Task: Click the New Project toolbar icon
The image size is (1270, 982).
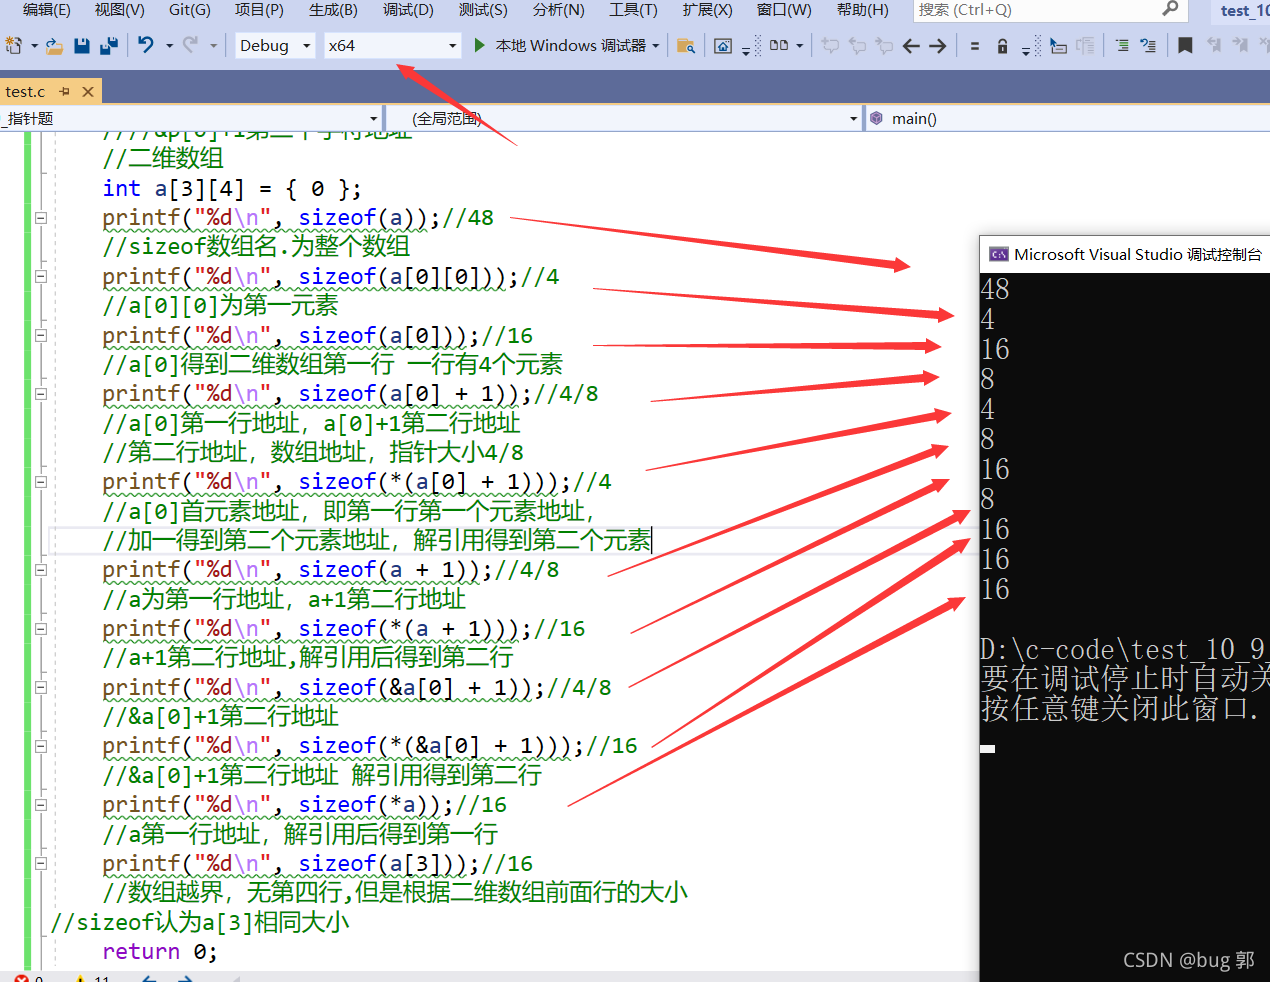Action: (14, 46)
